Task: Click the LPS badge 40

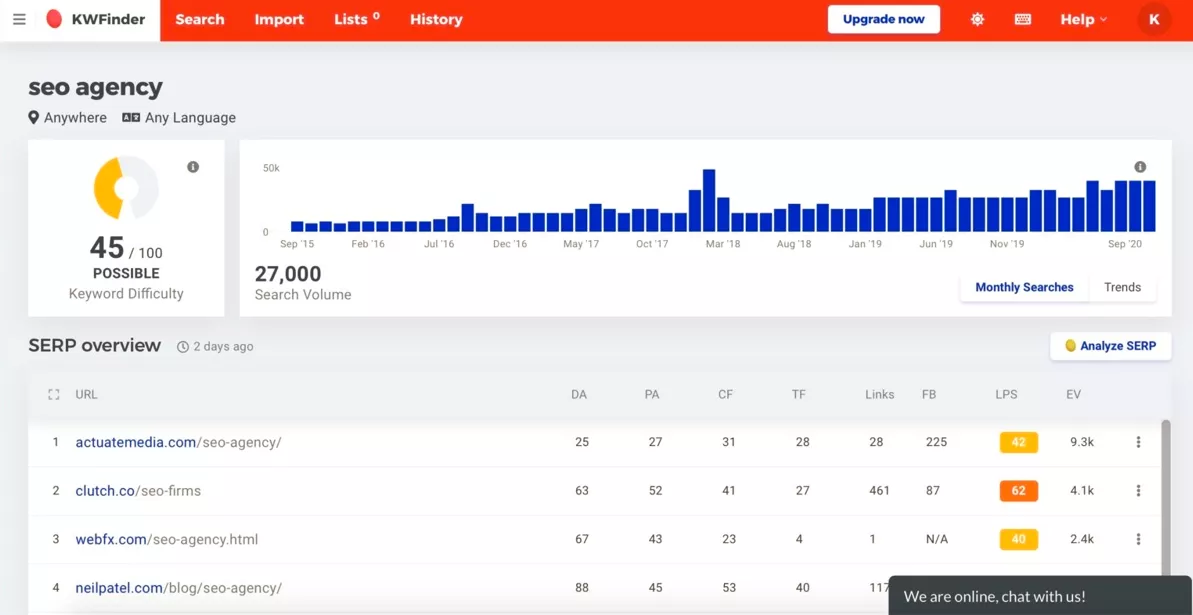Action: (x=1019, y=540)
